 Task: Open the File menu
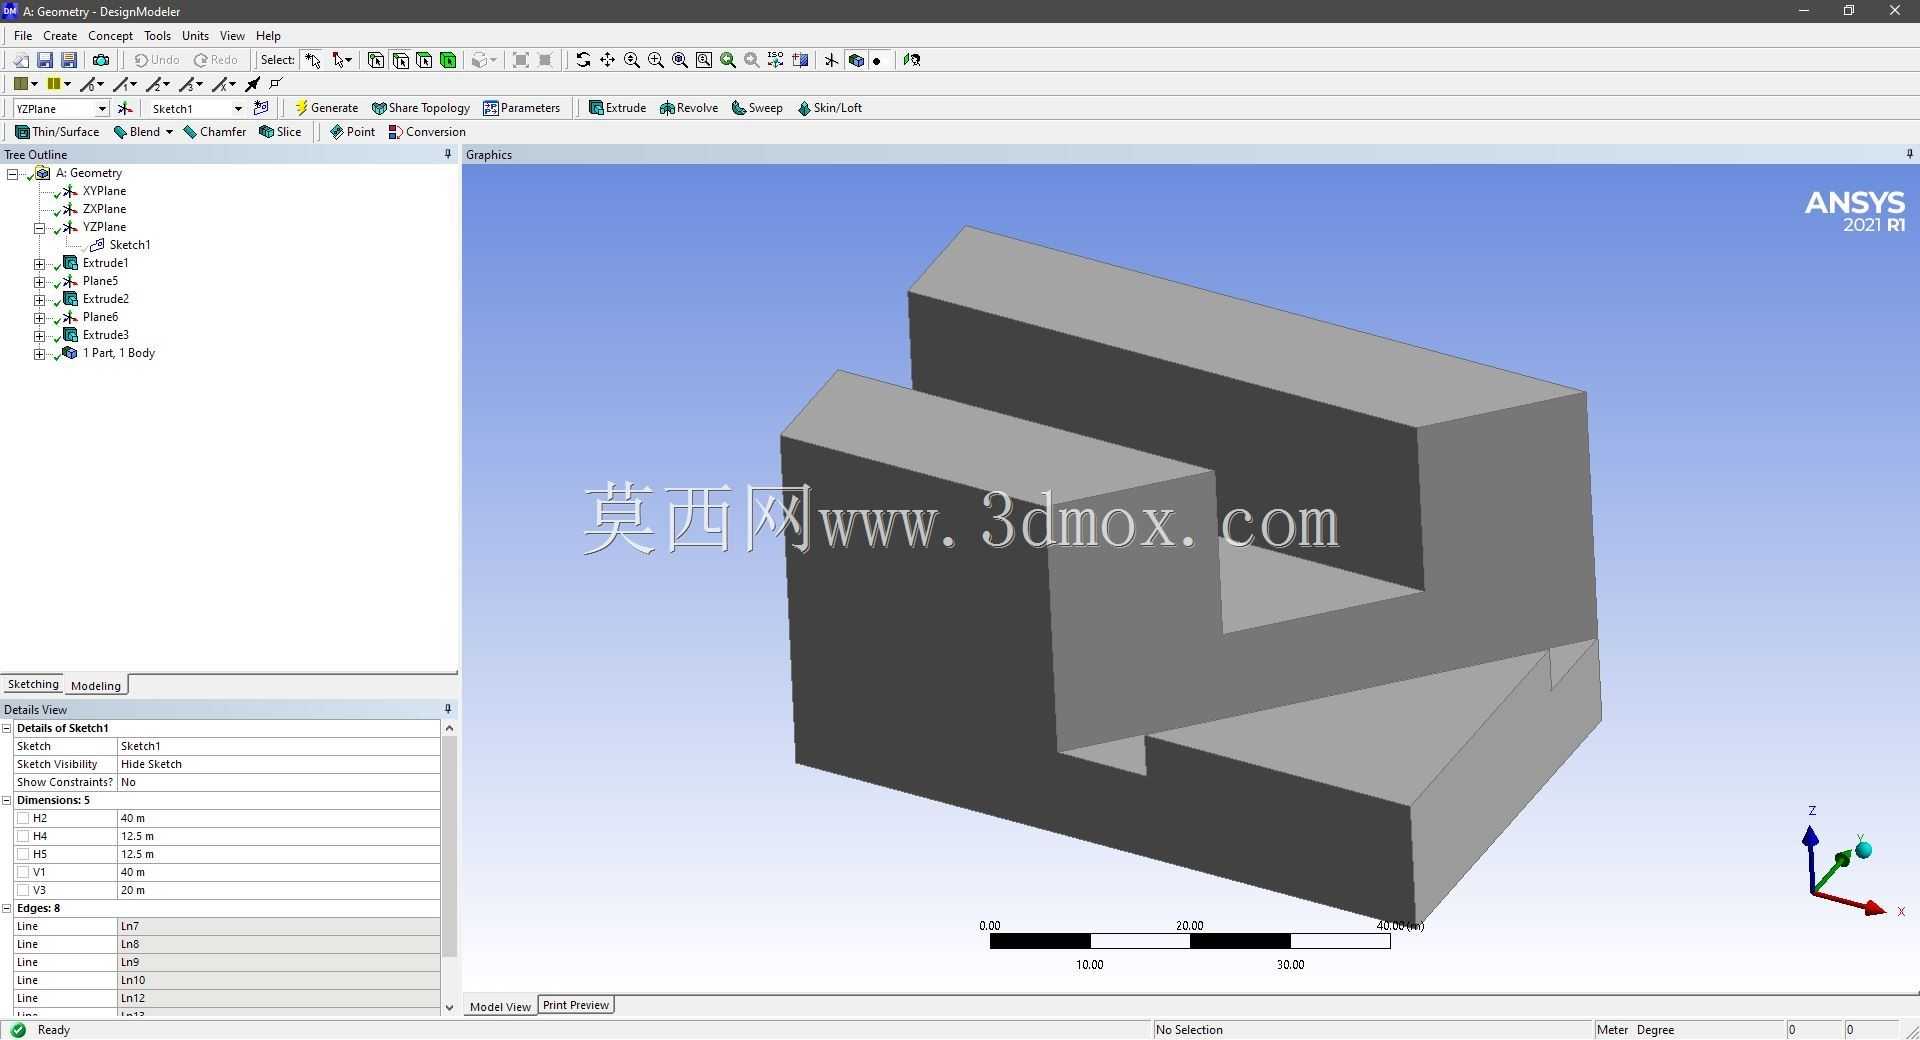click(23, 35)
